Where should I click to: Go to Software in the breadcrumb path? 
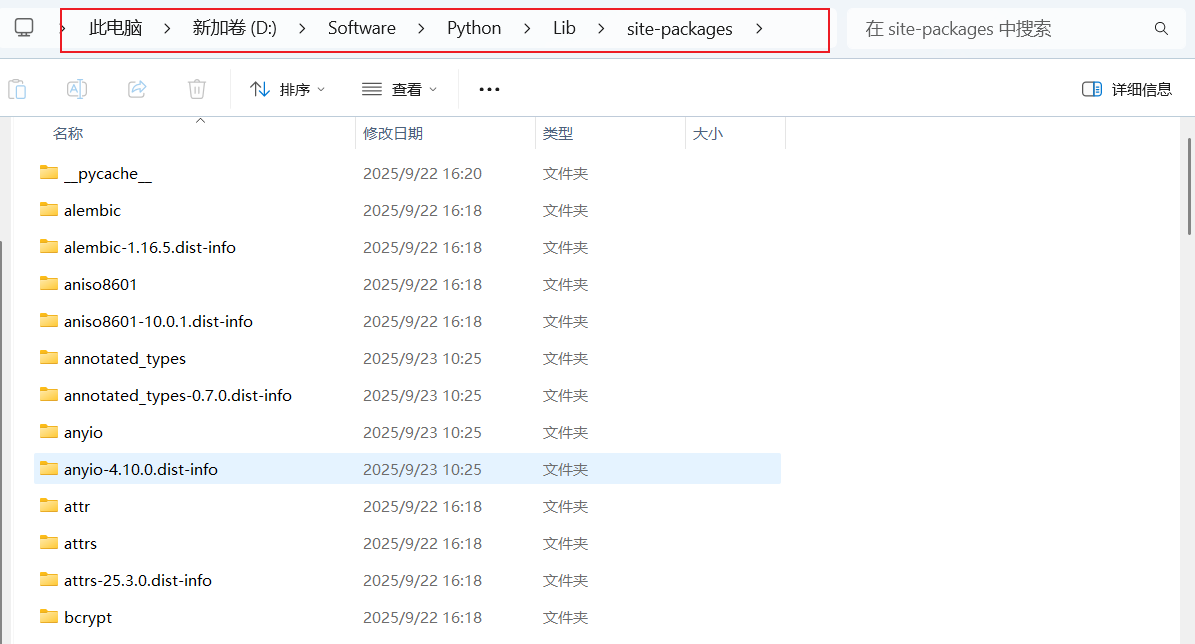click(x=362, y=29)
